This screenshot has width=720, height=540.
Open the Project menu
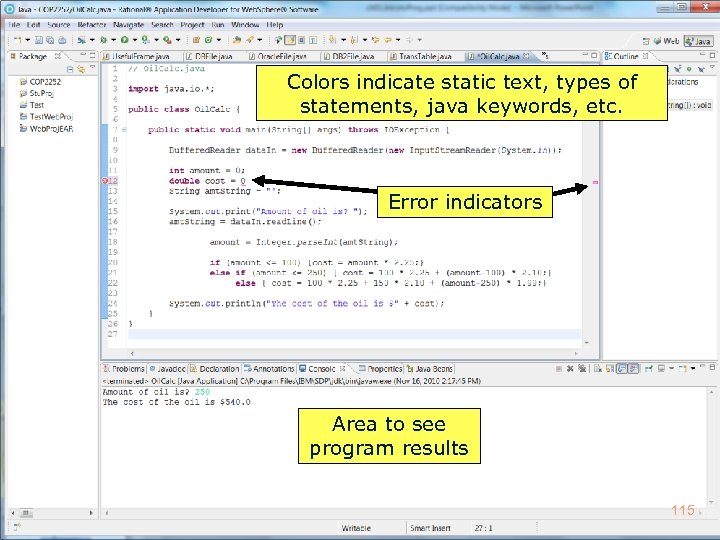click(192, 24)
